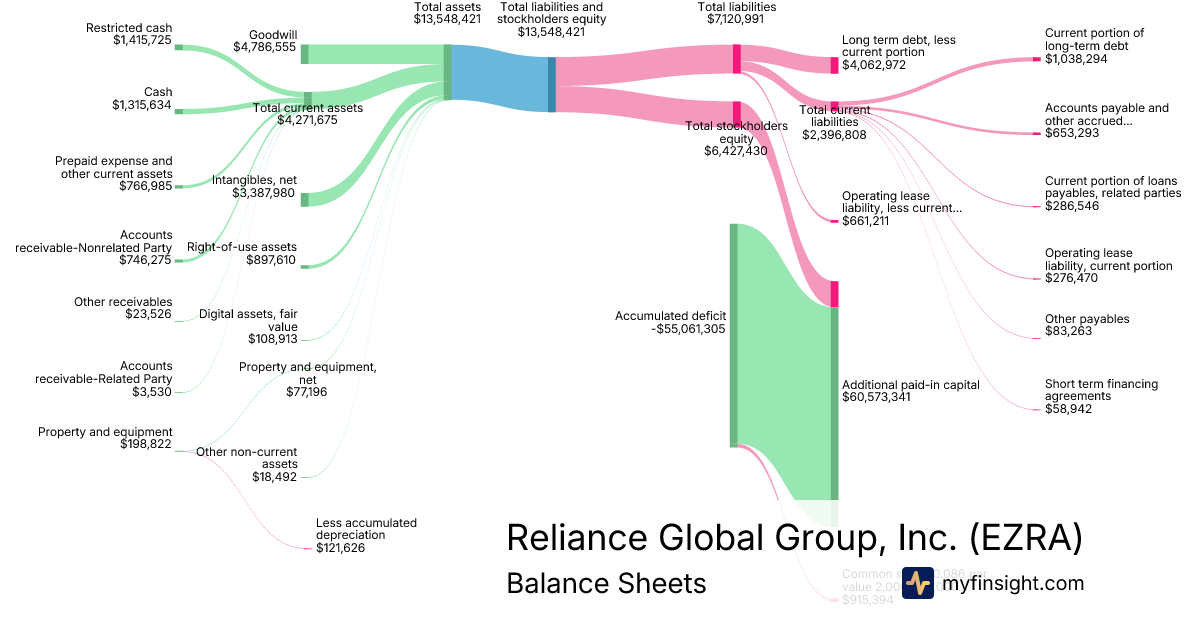This screenshot has width=1200, height=630.
Task: Click the myfinsight logo icon
Action: point(917,583)
